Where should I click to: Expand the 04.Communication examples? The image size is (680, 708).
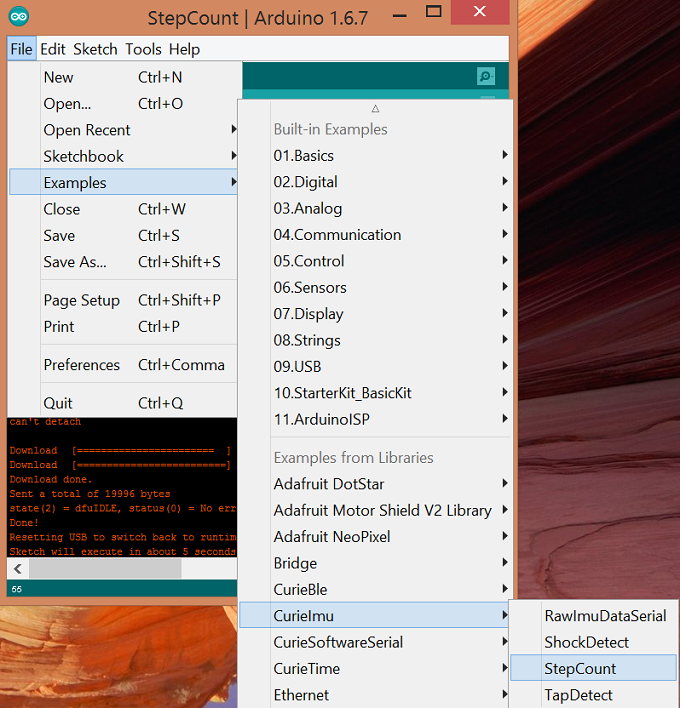pos(376,235)
